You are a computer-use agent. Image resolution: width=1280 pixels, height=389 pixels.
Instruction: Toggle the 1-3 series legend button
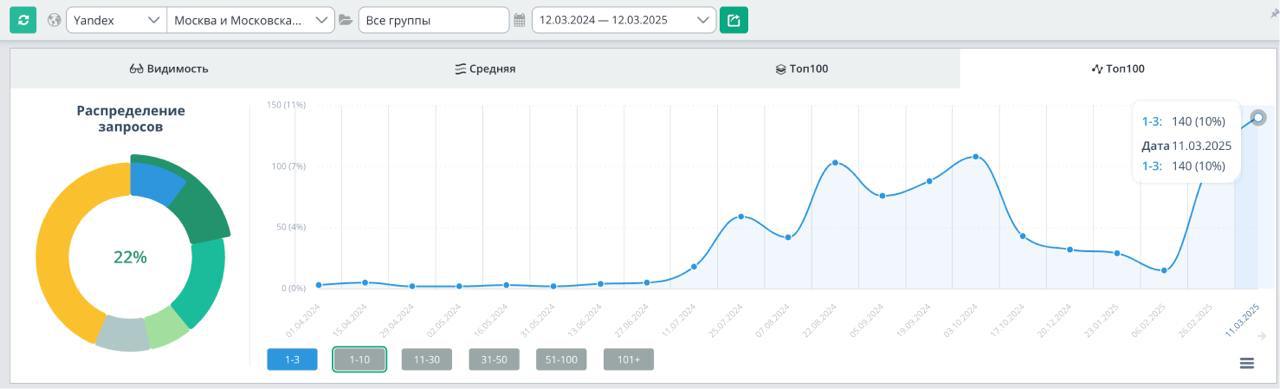click(292, 359)
